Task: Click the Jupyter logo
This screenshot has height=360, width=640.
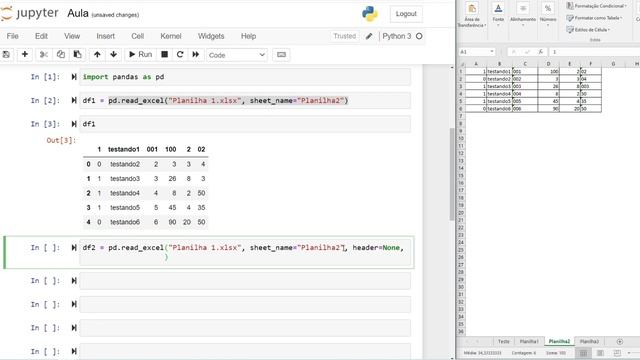Action: pos(29,13)
